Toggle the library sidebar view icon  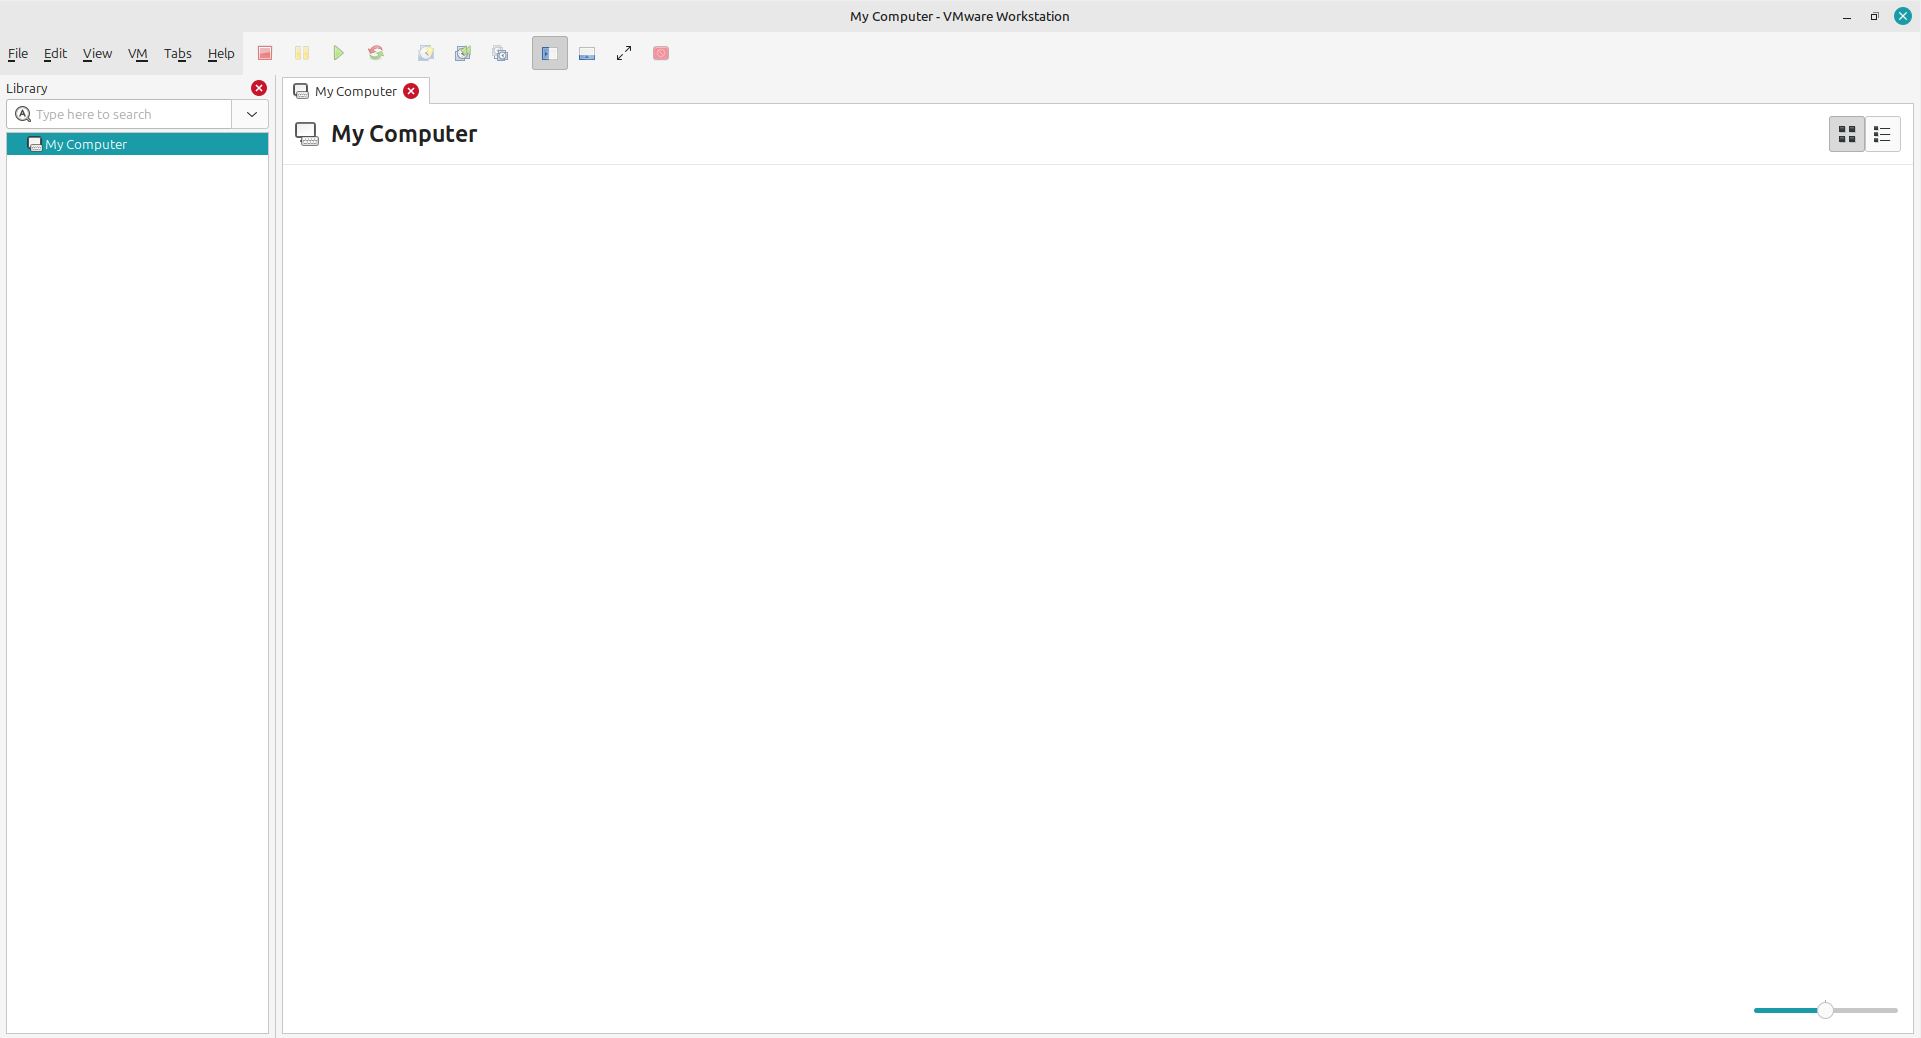(550, 53)
